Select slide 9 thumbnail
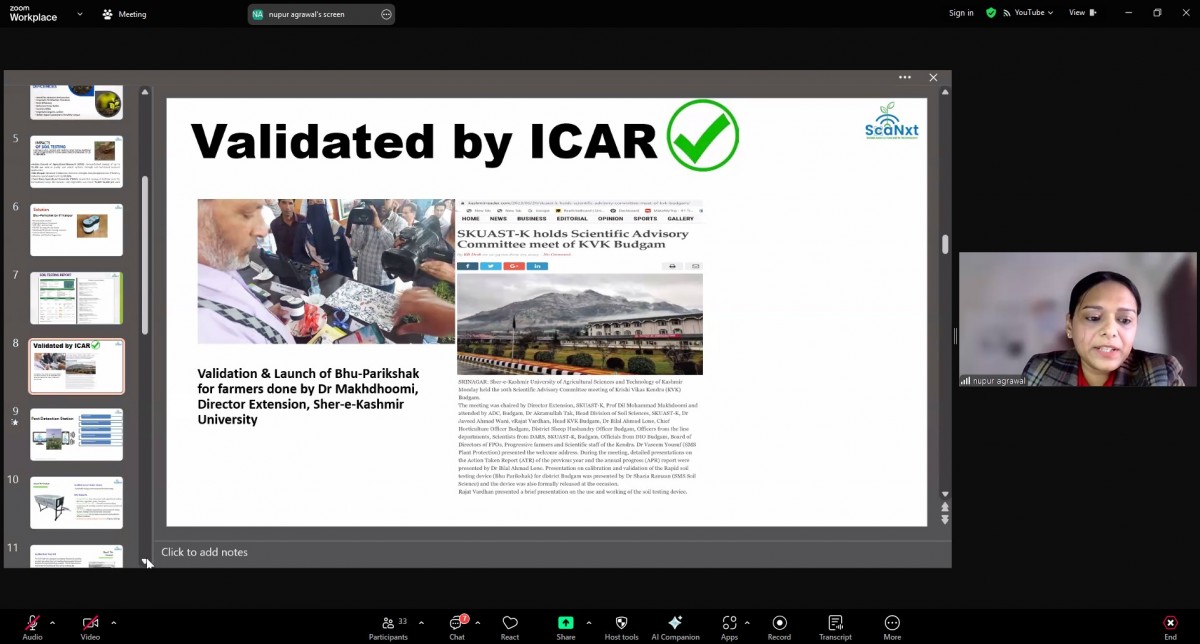Viewport: 1200px width, 644px height. pyautogui.click(x=76, y=434)
